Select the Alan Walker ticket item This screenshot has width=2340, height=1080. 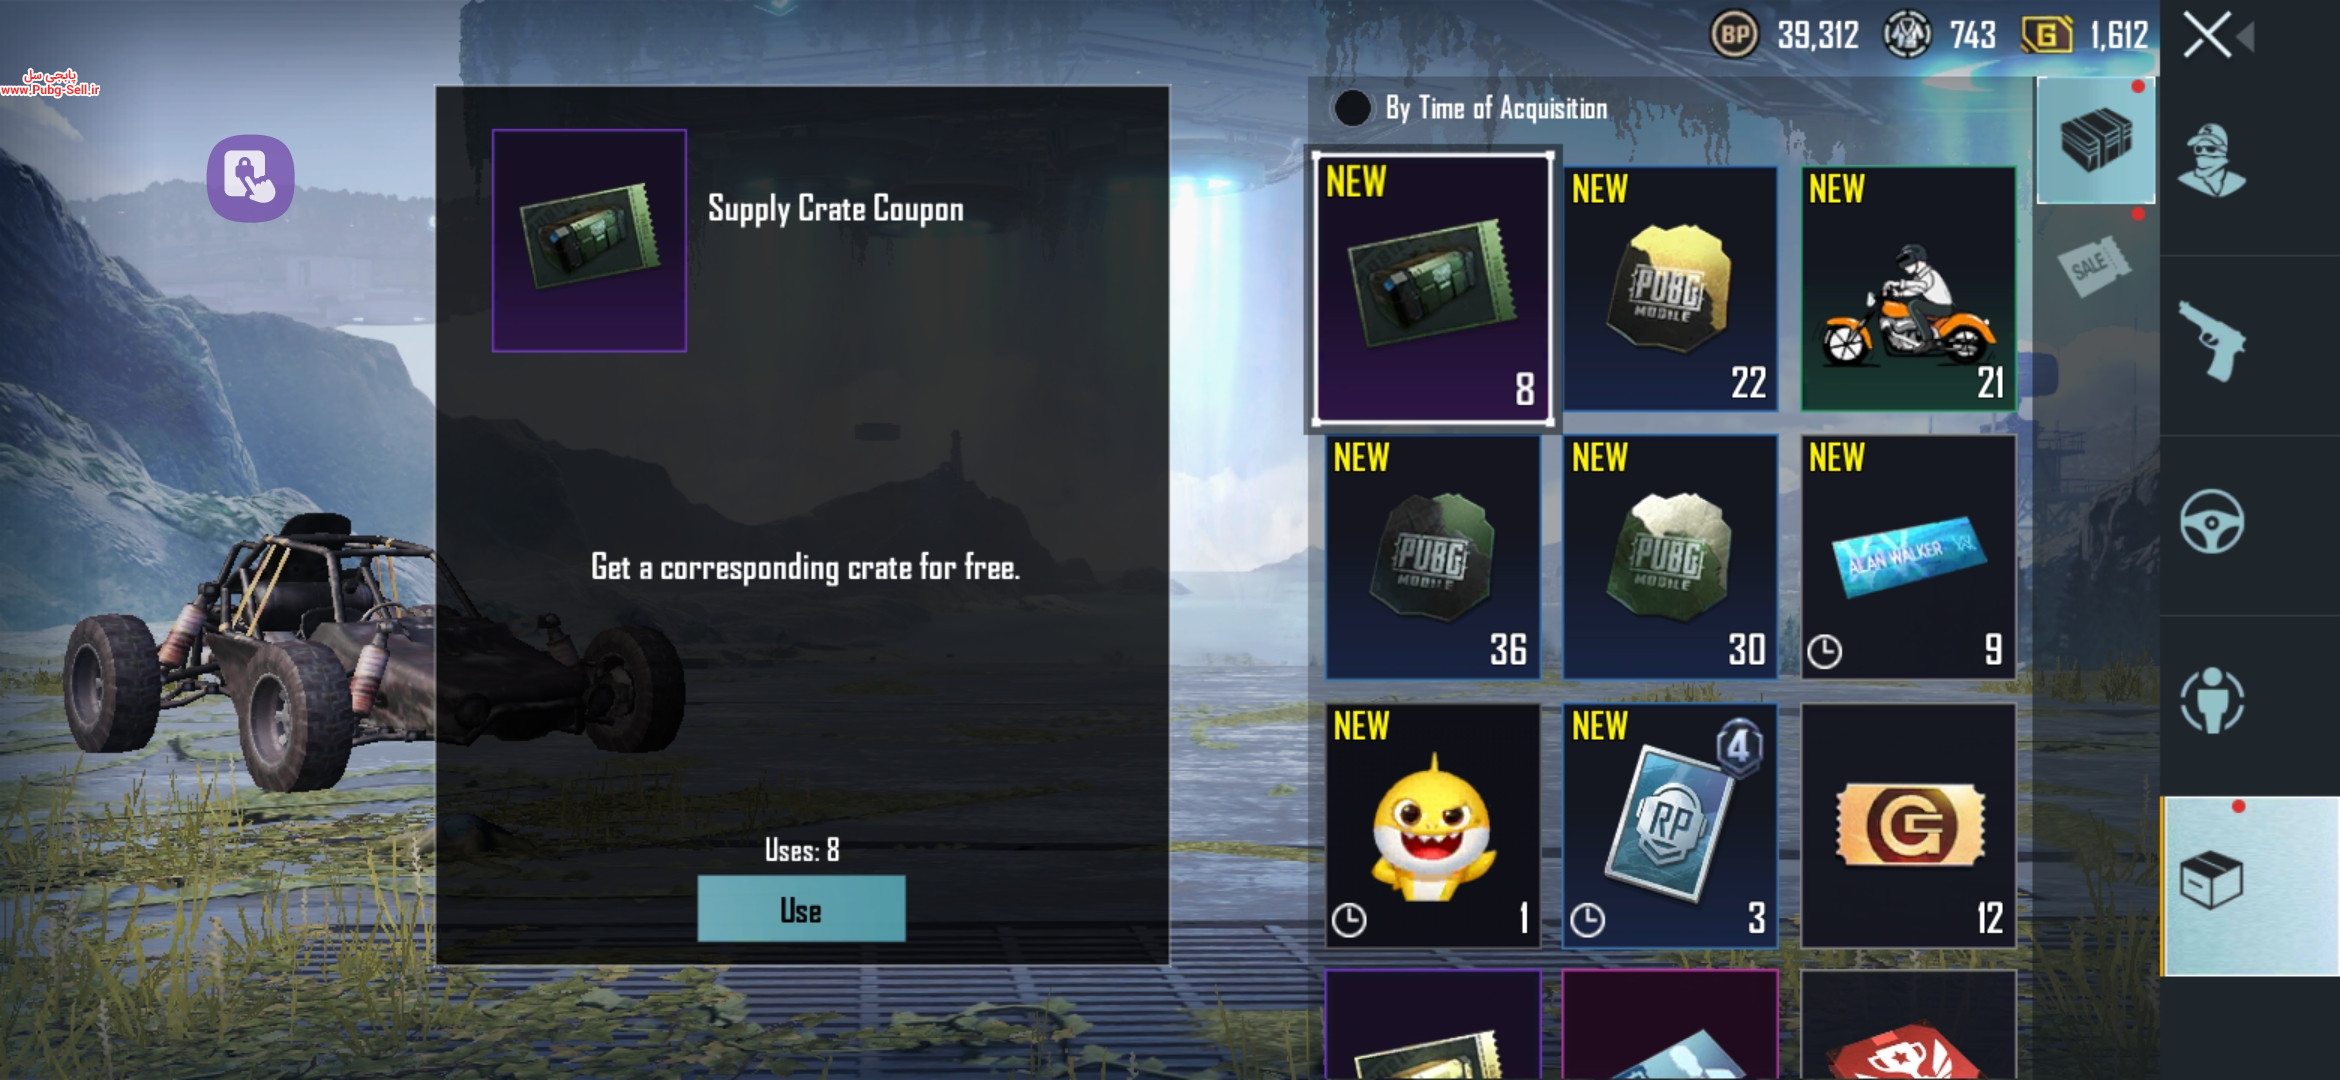click(1908, 557)
